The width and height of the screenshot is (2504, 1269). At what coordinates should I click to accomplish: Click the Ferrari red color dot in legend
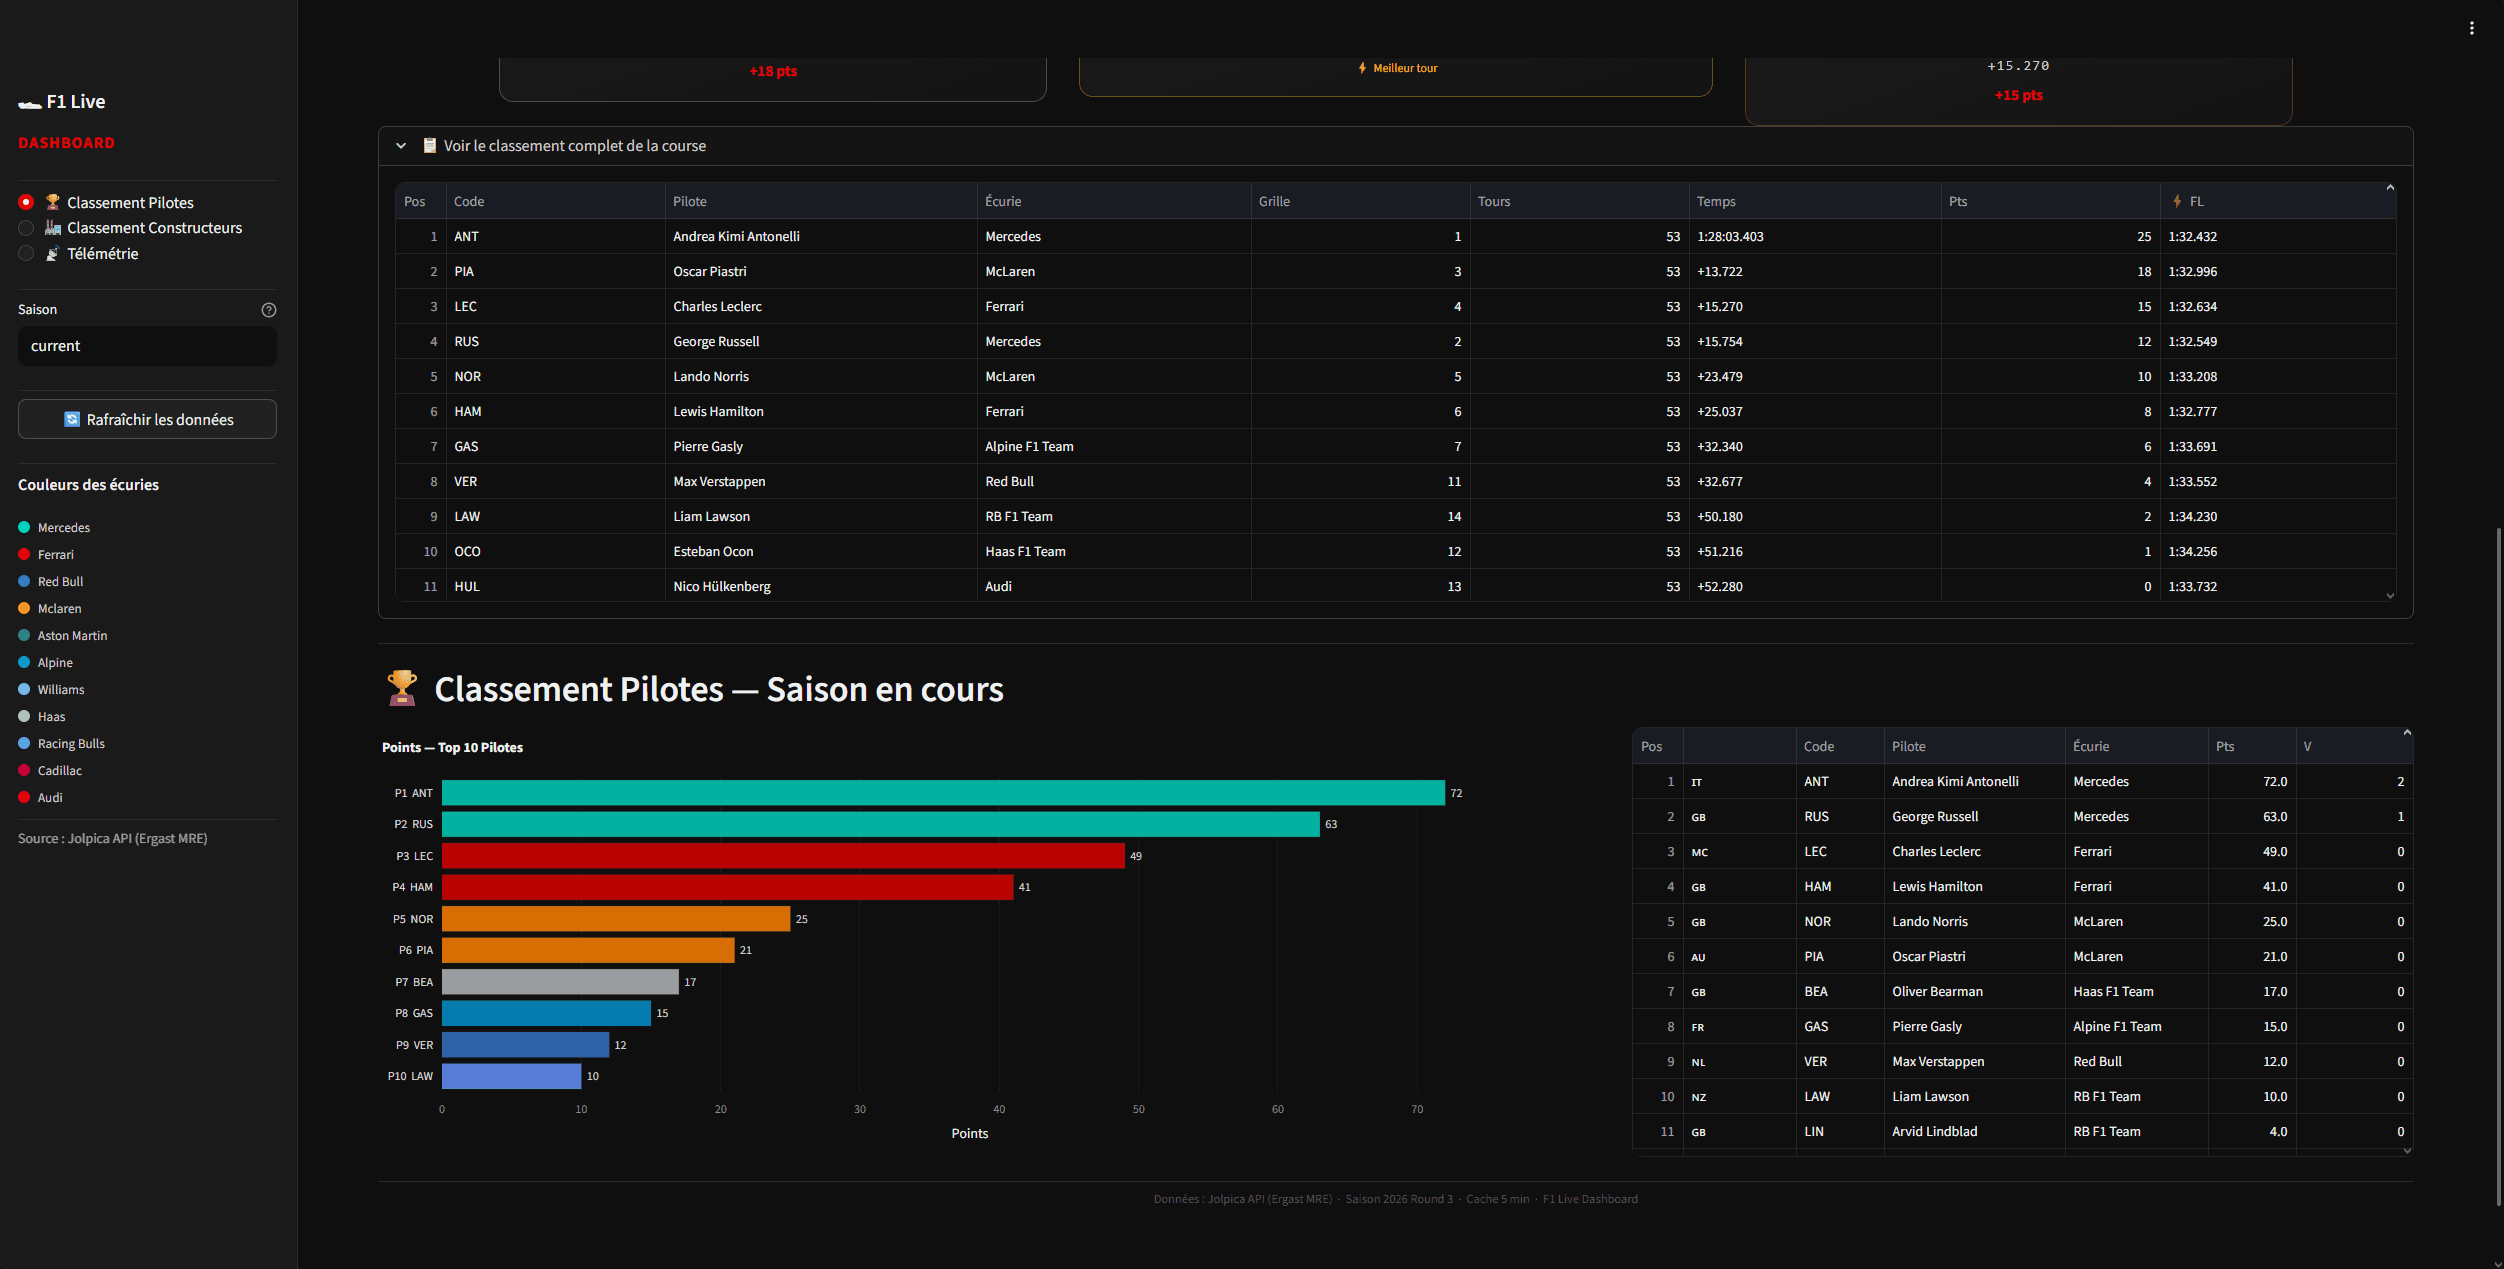pos(23,554)
